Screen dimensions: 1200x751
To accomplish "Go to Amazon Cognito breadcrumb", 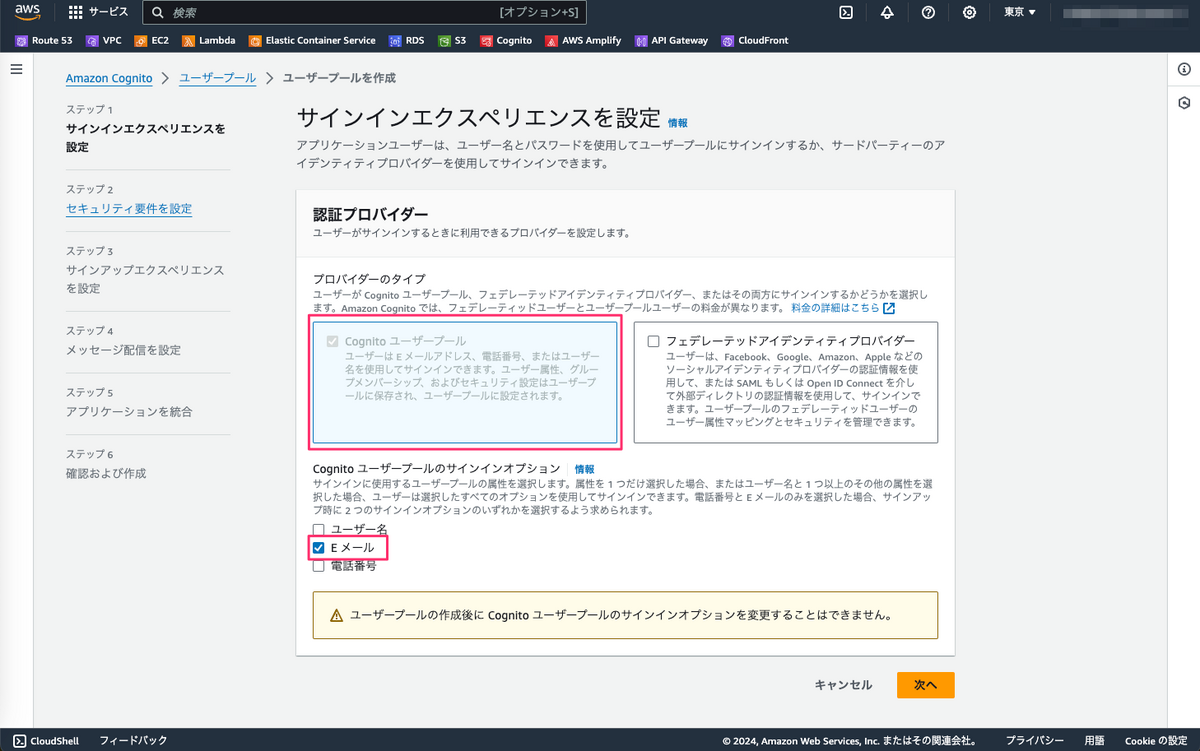I will coord(109,78).
